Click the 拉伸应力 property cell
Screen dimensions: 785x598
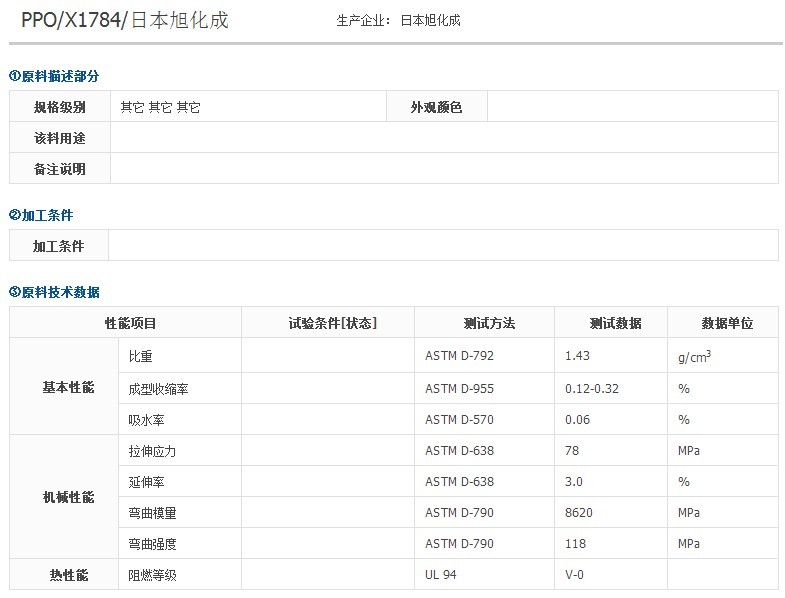pos(180,451)
